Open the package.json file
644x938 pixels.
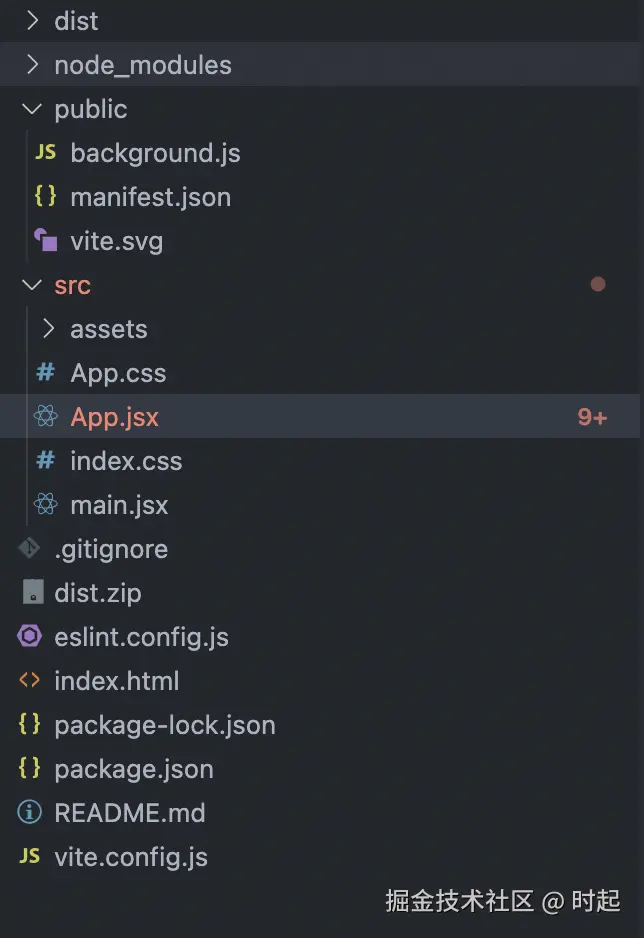[134, 769]
